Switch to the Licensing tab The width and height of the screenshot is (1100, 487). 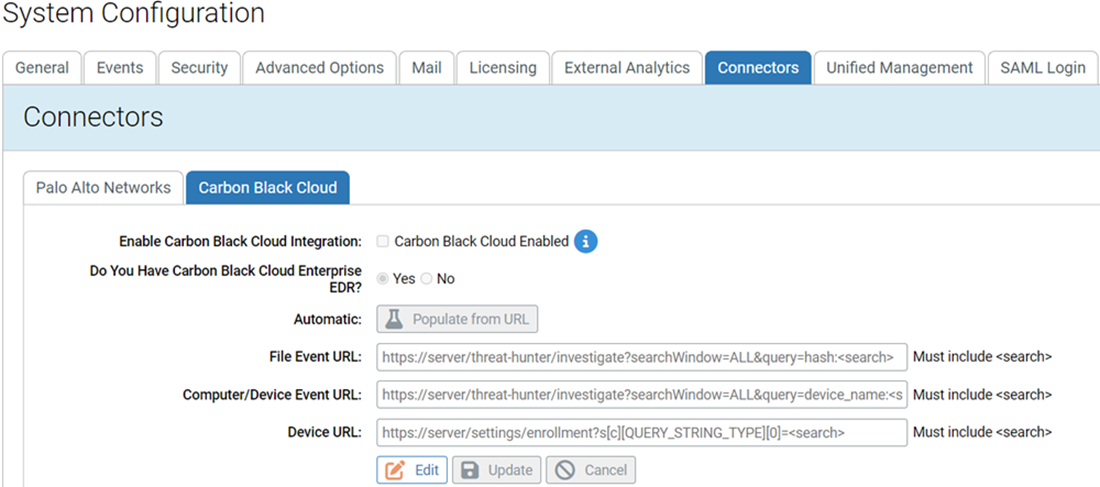(503, 68)
